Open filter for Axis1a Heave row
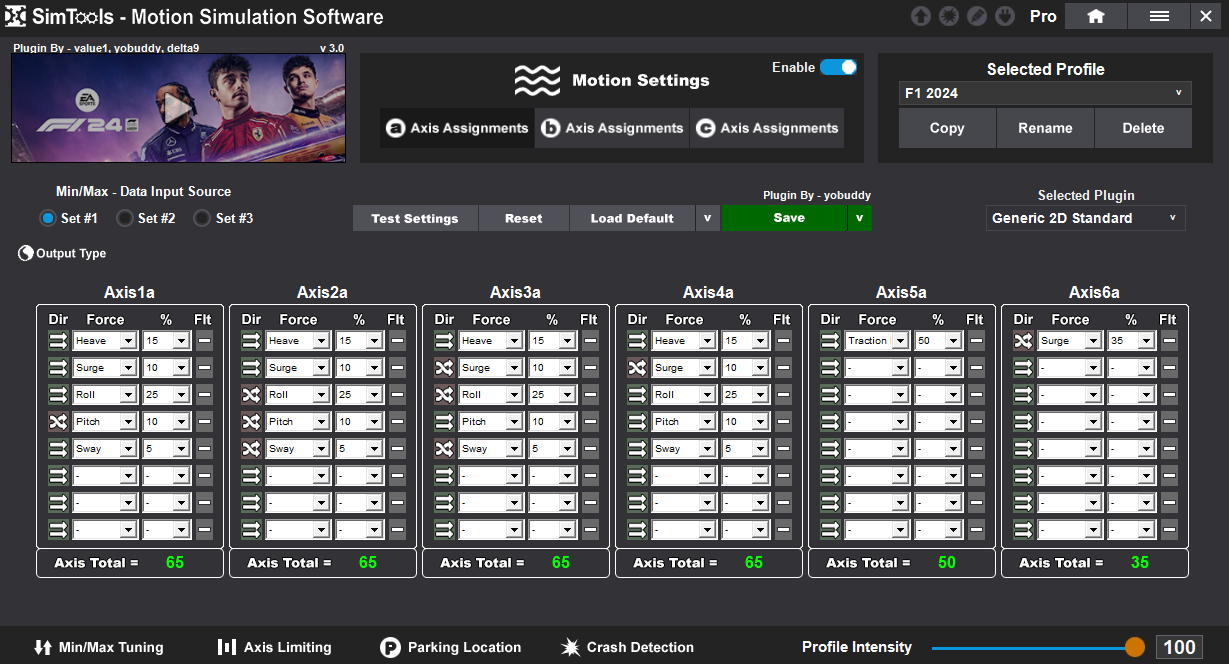Viewport: 1229px width, 664px height. 204,341
